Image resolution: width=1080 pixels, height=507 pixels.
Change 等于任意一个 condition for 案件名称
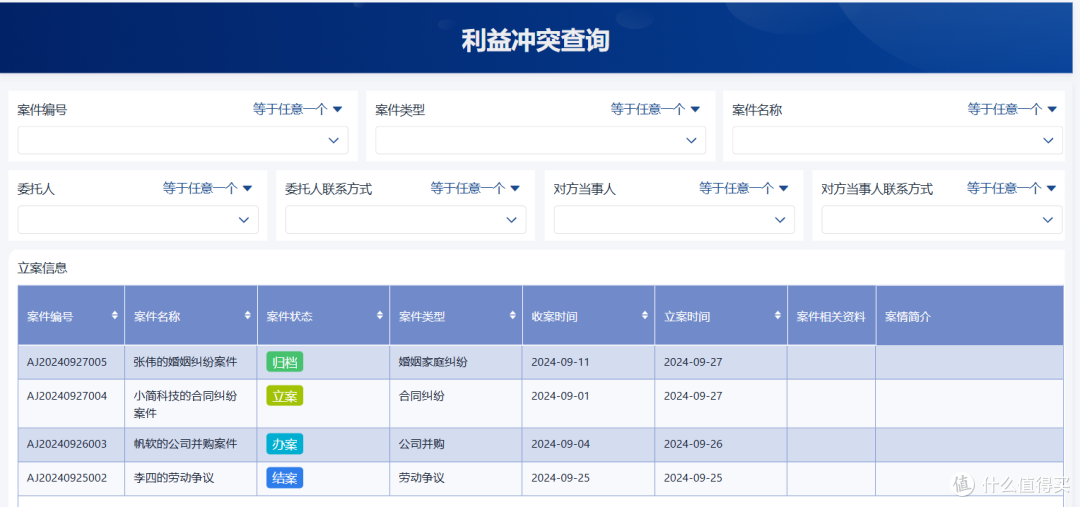point(1012,109)
